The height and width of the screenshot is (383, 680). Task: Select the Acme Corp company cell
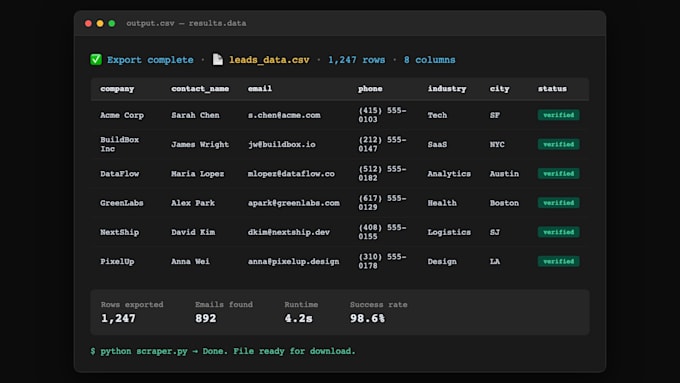122,115
